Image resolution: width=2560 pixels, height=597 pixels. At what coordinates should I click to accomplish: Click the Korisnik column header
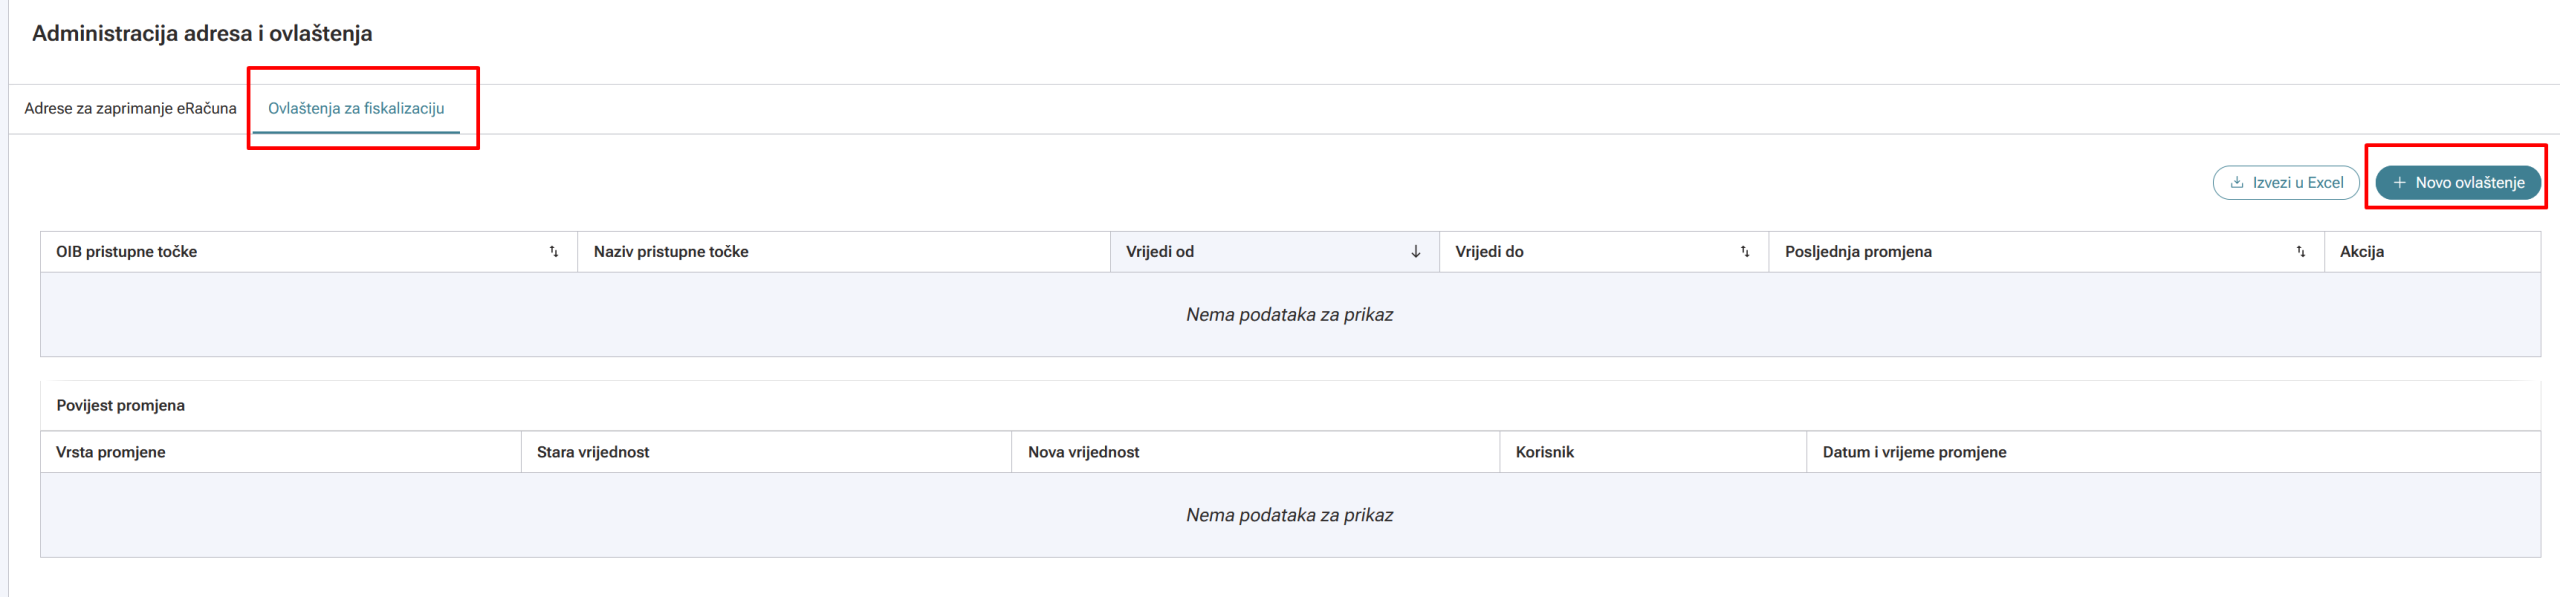pos(1544,452)
